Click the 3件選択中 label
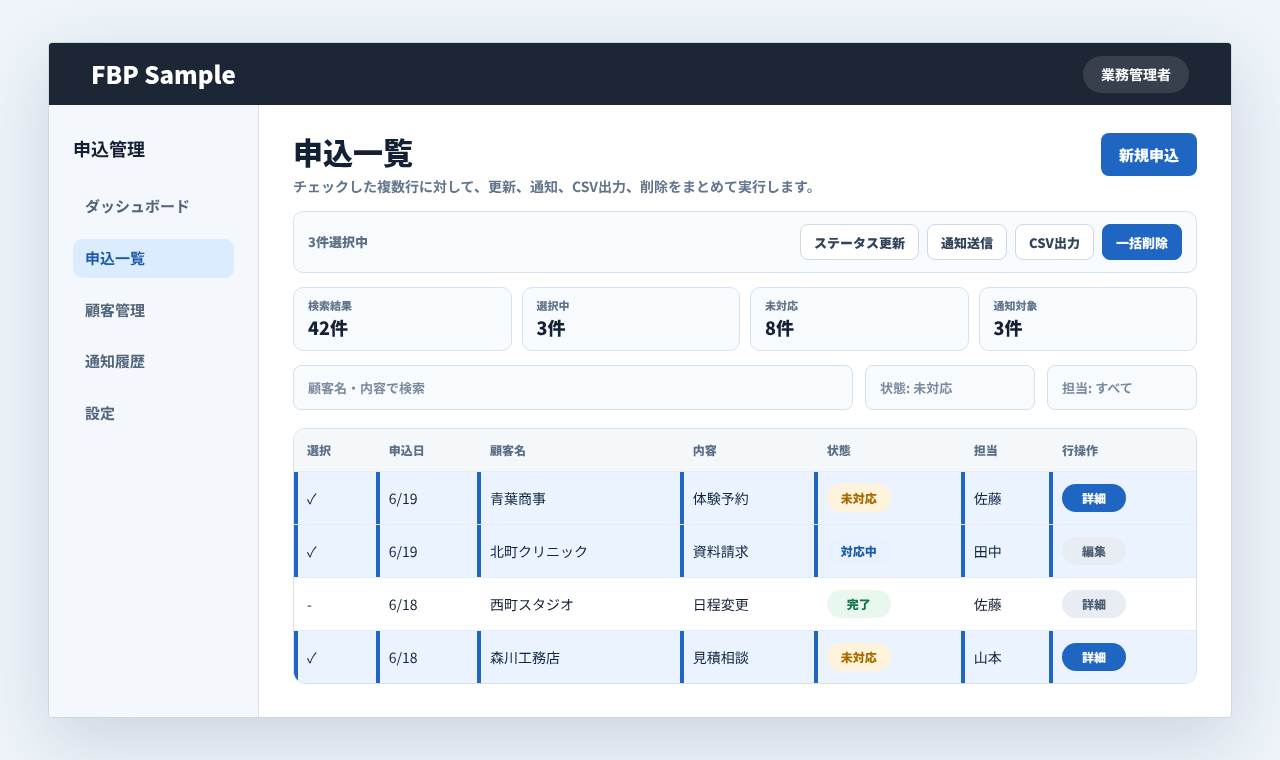This screenshot has width=1280, height=760. coord(338,242)
